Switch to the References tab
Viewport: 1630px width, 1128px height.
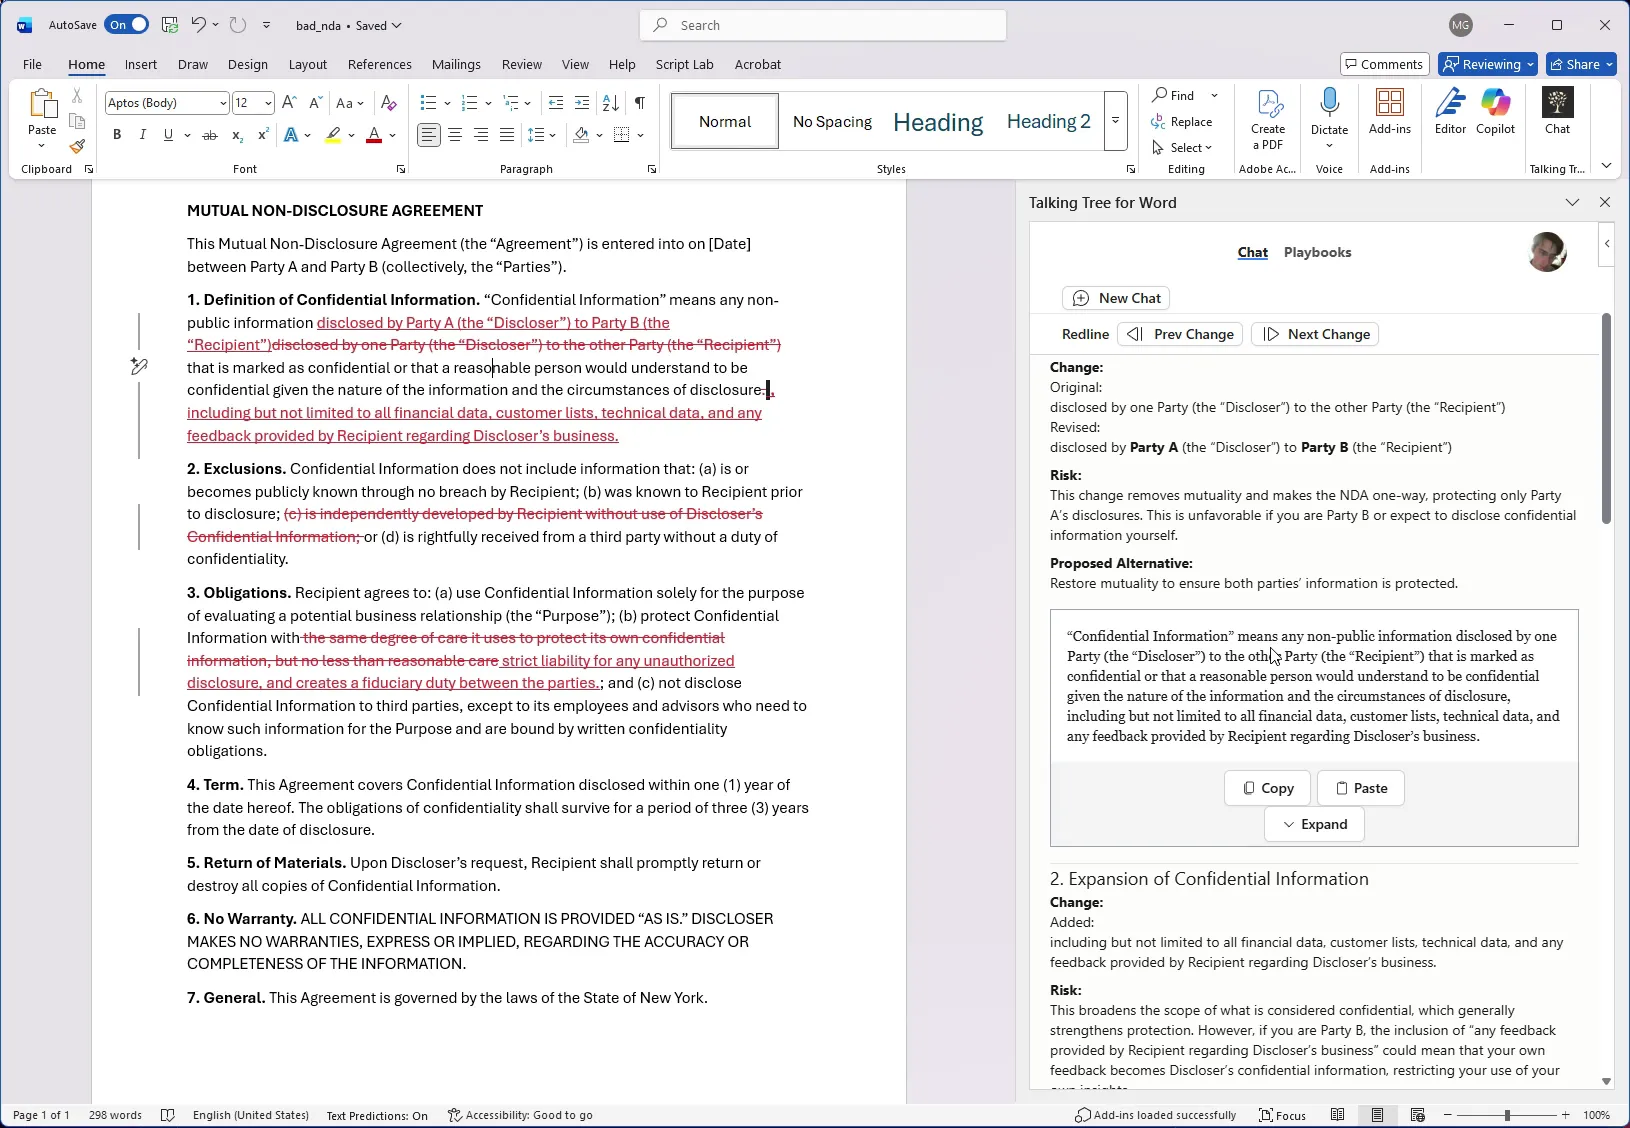click(x=380, y=64)
